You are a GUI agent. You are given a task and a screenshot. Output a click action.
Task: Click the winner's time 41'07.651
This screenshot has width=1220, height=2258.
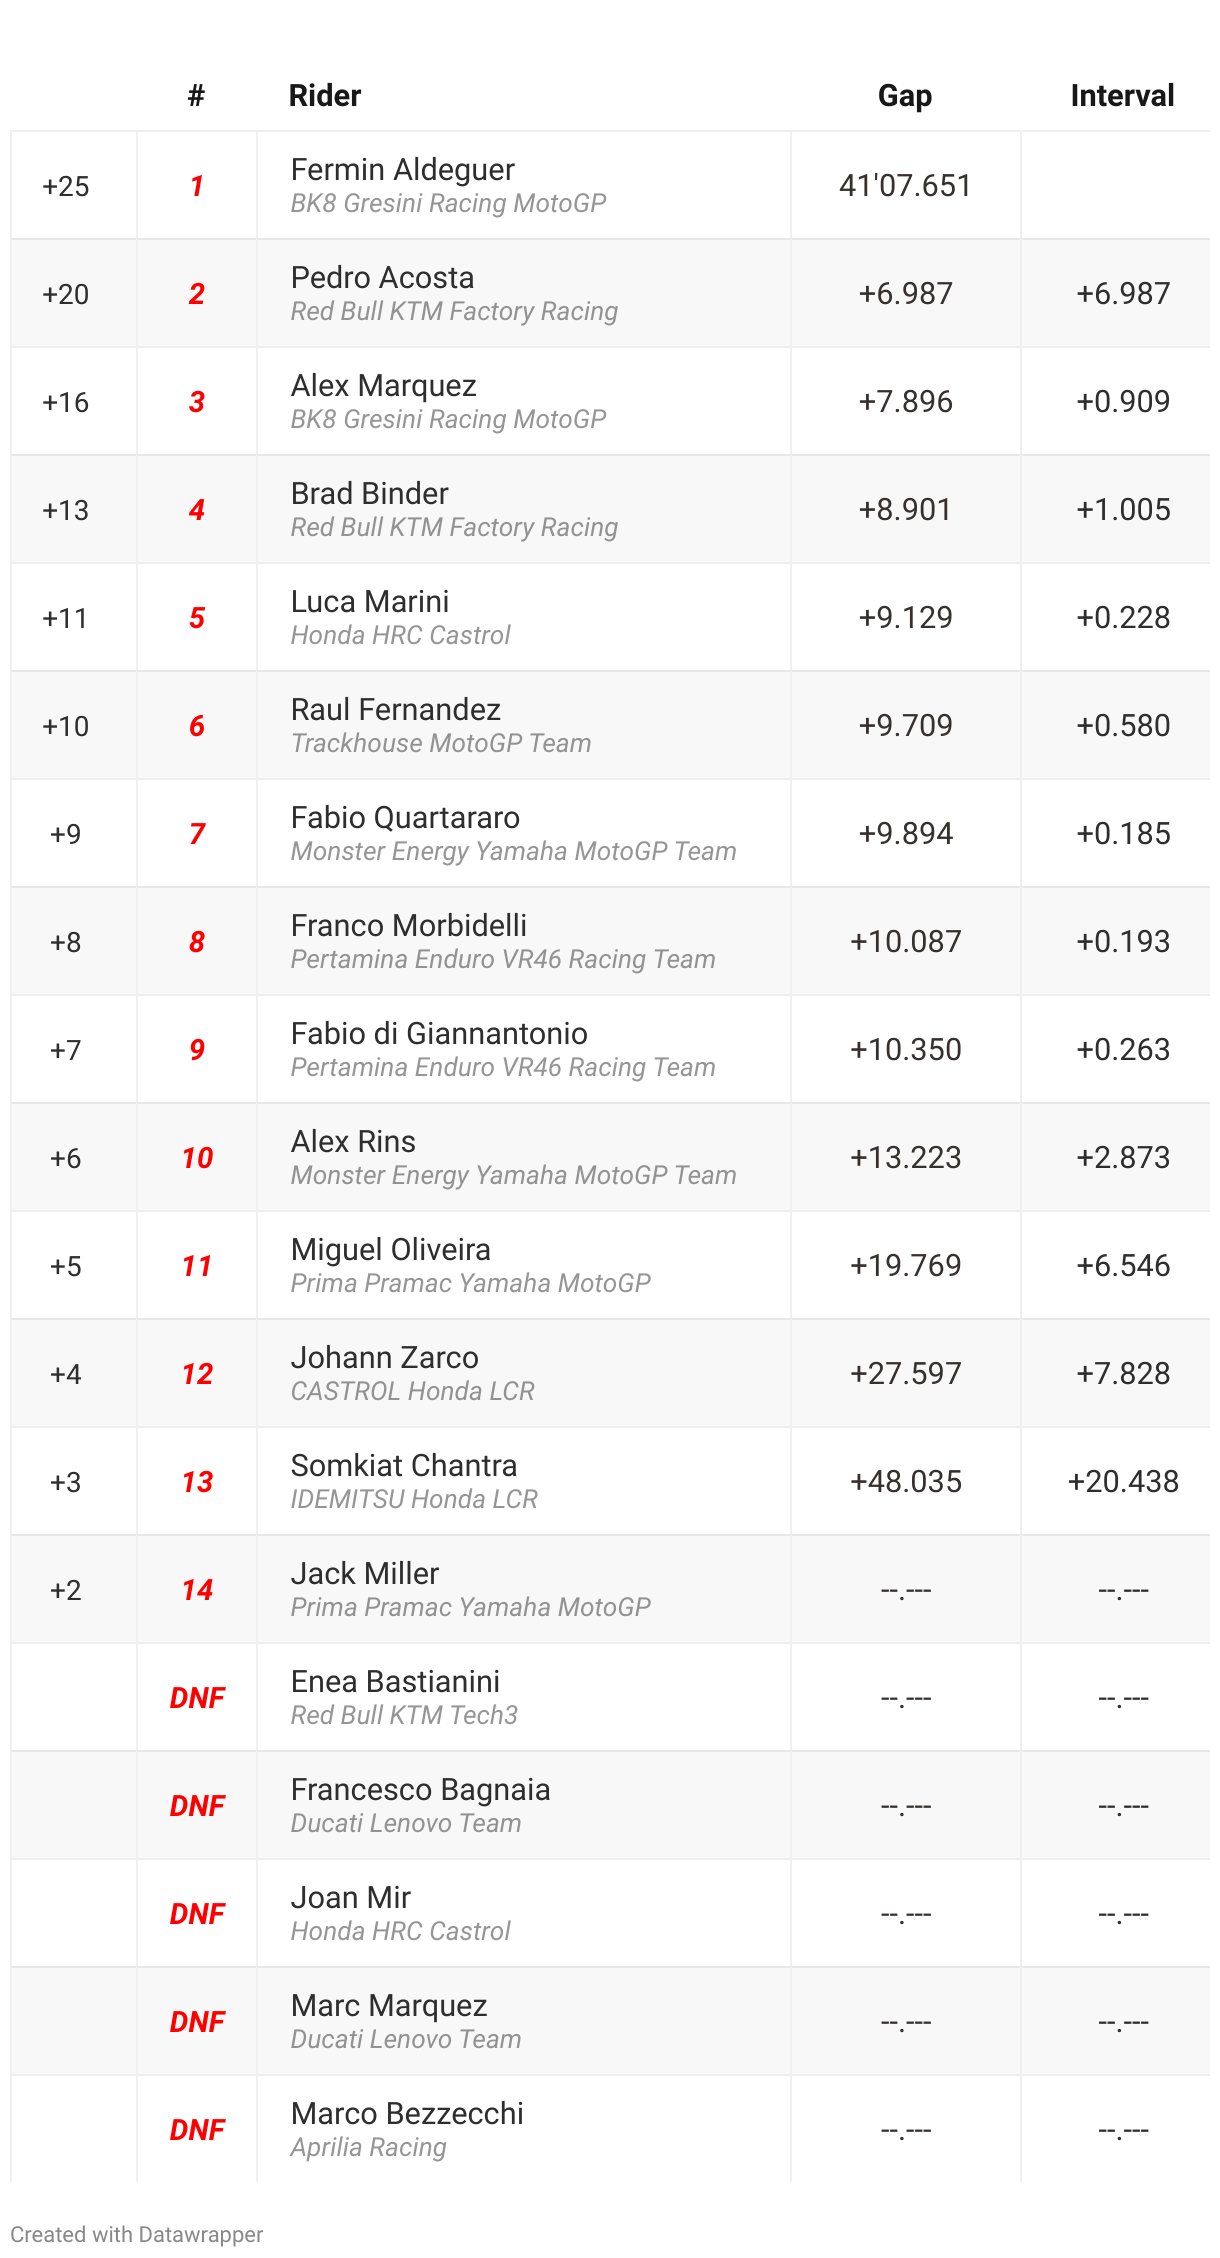point(905,186)
